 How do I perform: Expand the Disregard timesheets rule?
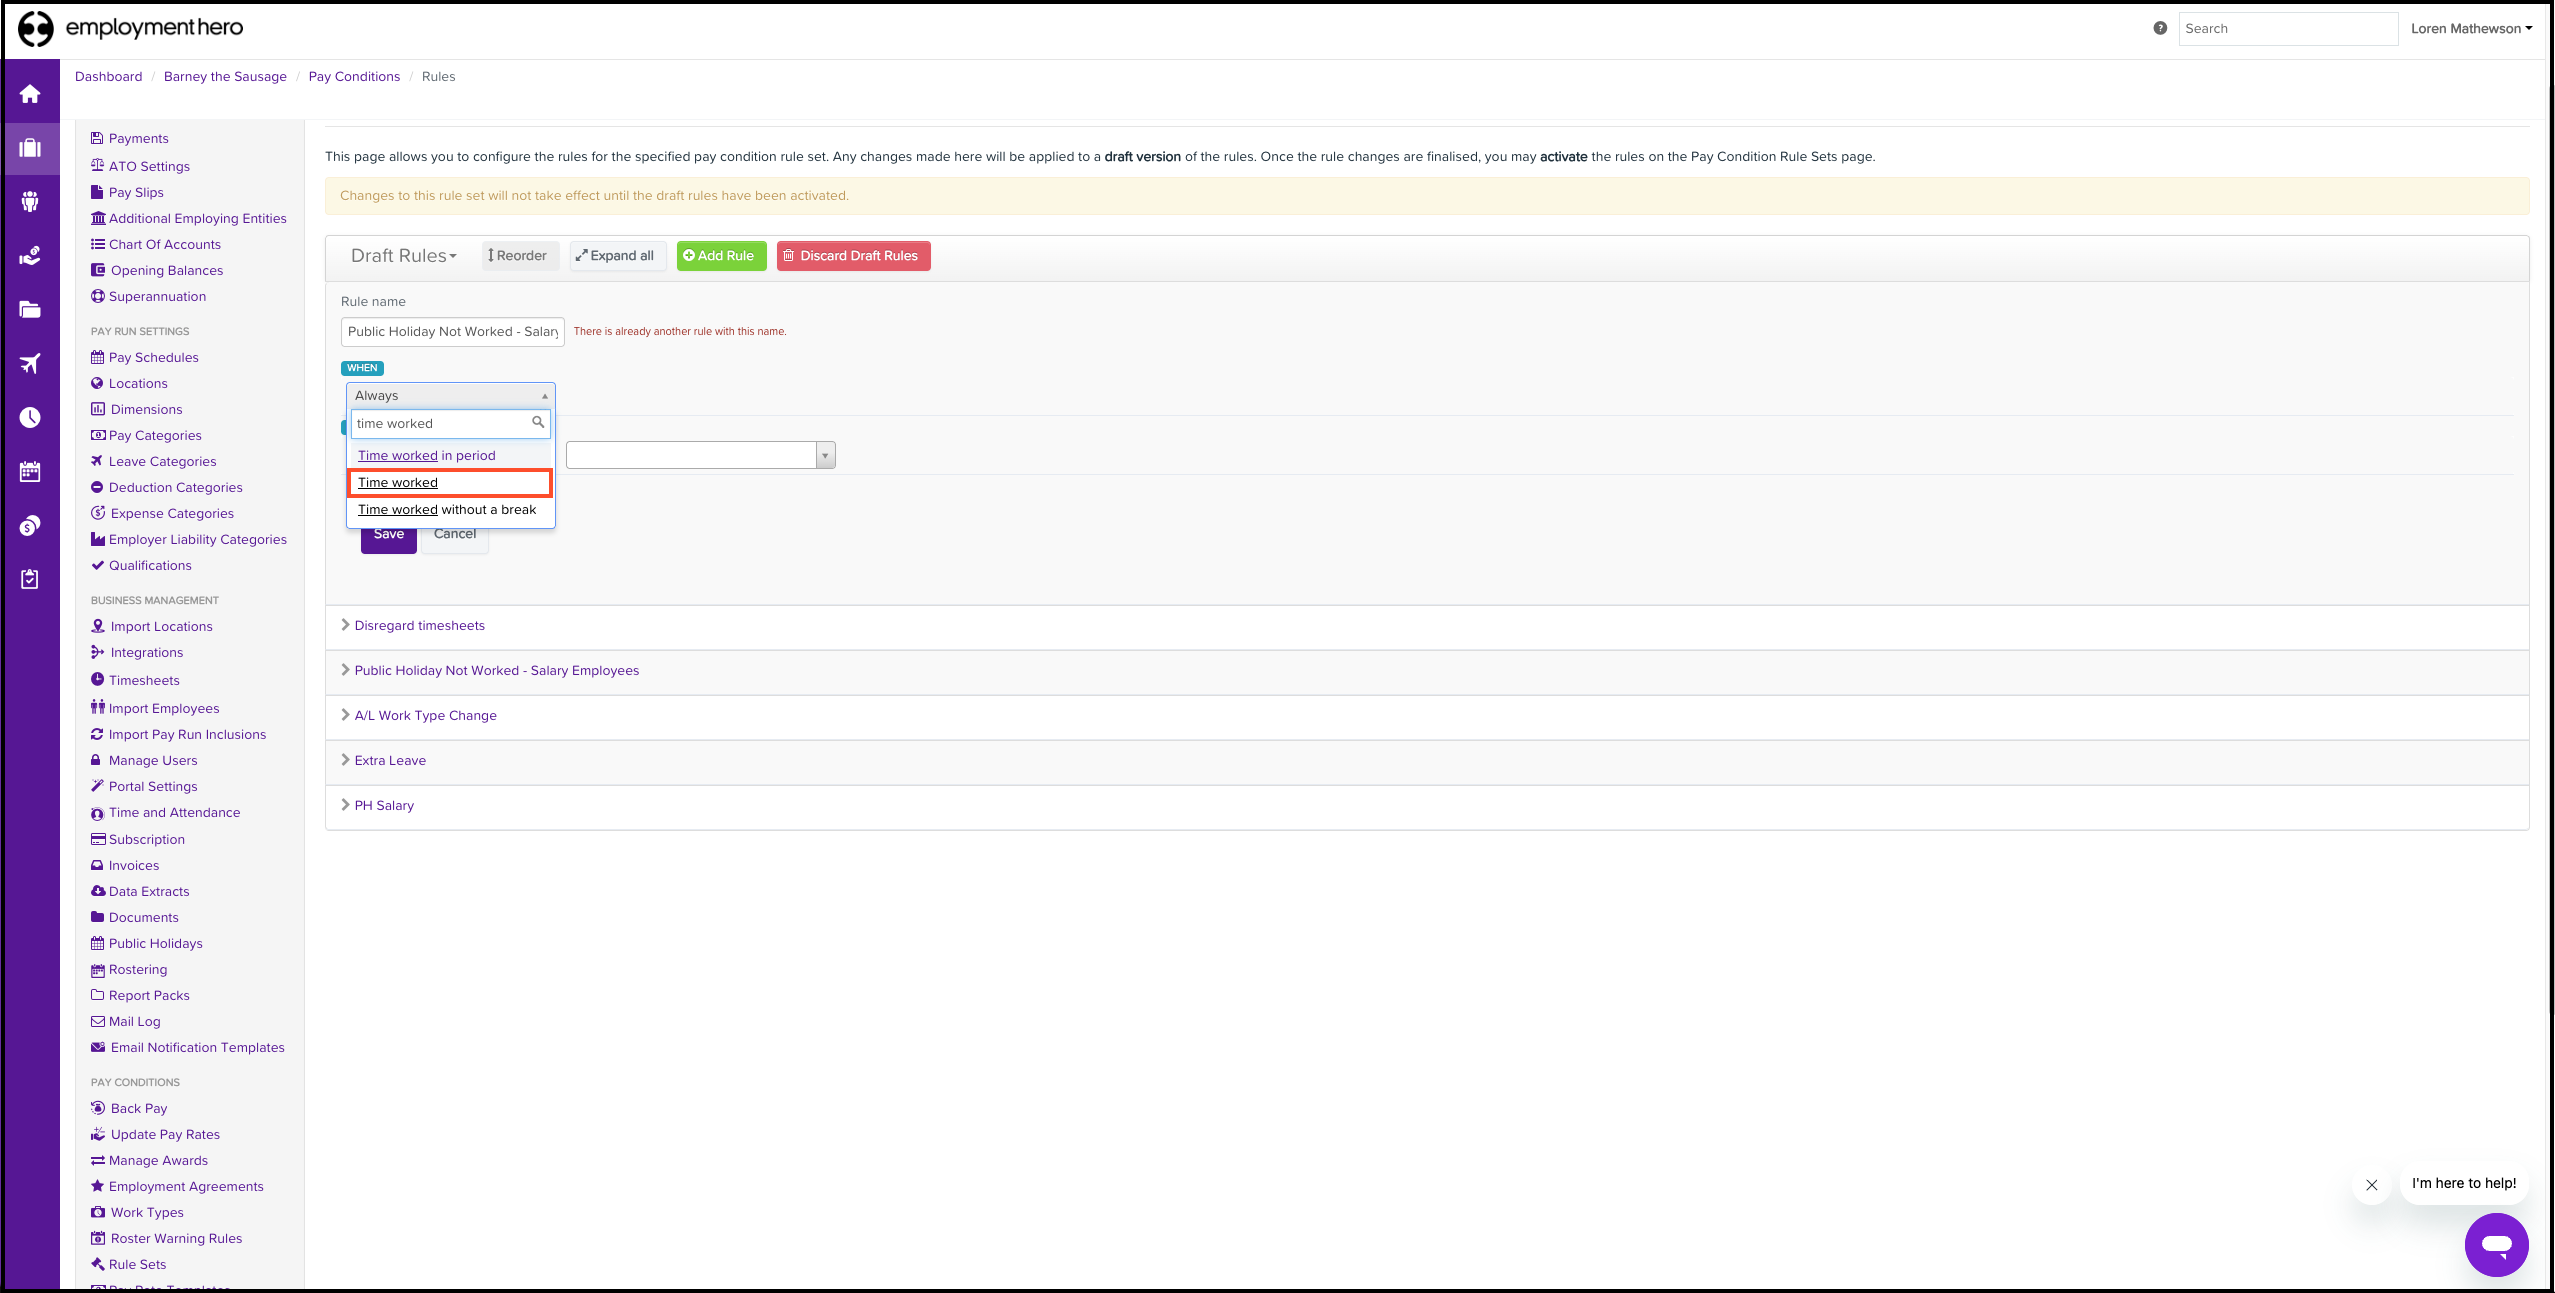419,626
